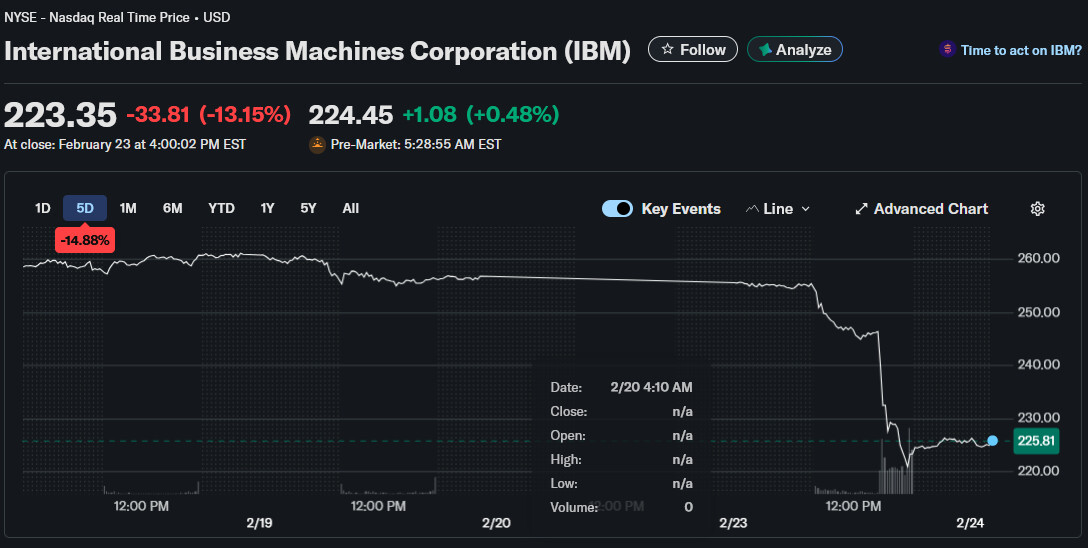
Task: Open the Time to act on IBM link
Action: click(1019, 49)
